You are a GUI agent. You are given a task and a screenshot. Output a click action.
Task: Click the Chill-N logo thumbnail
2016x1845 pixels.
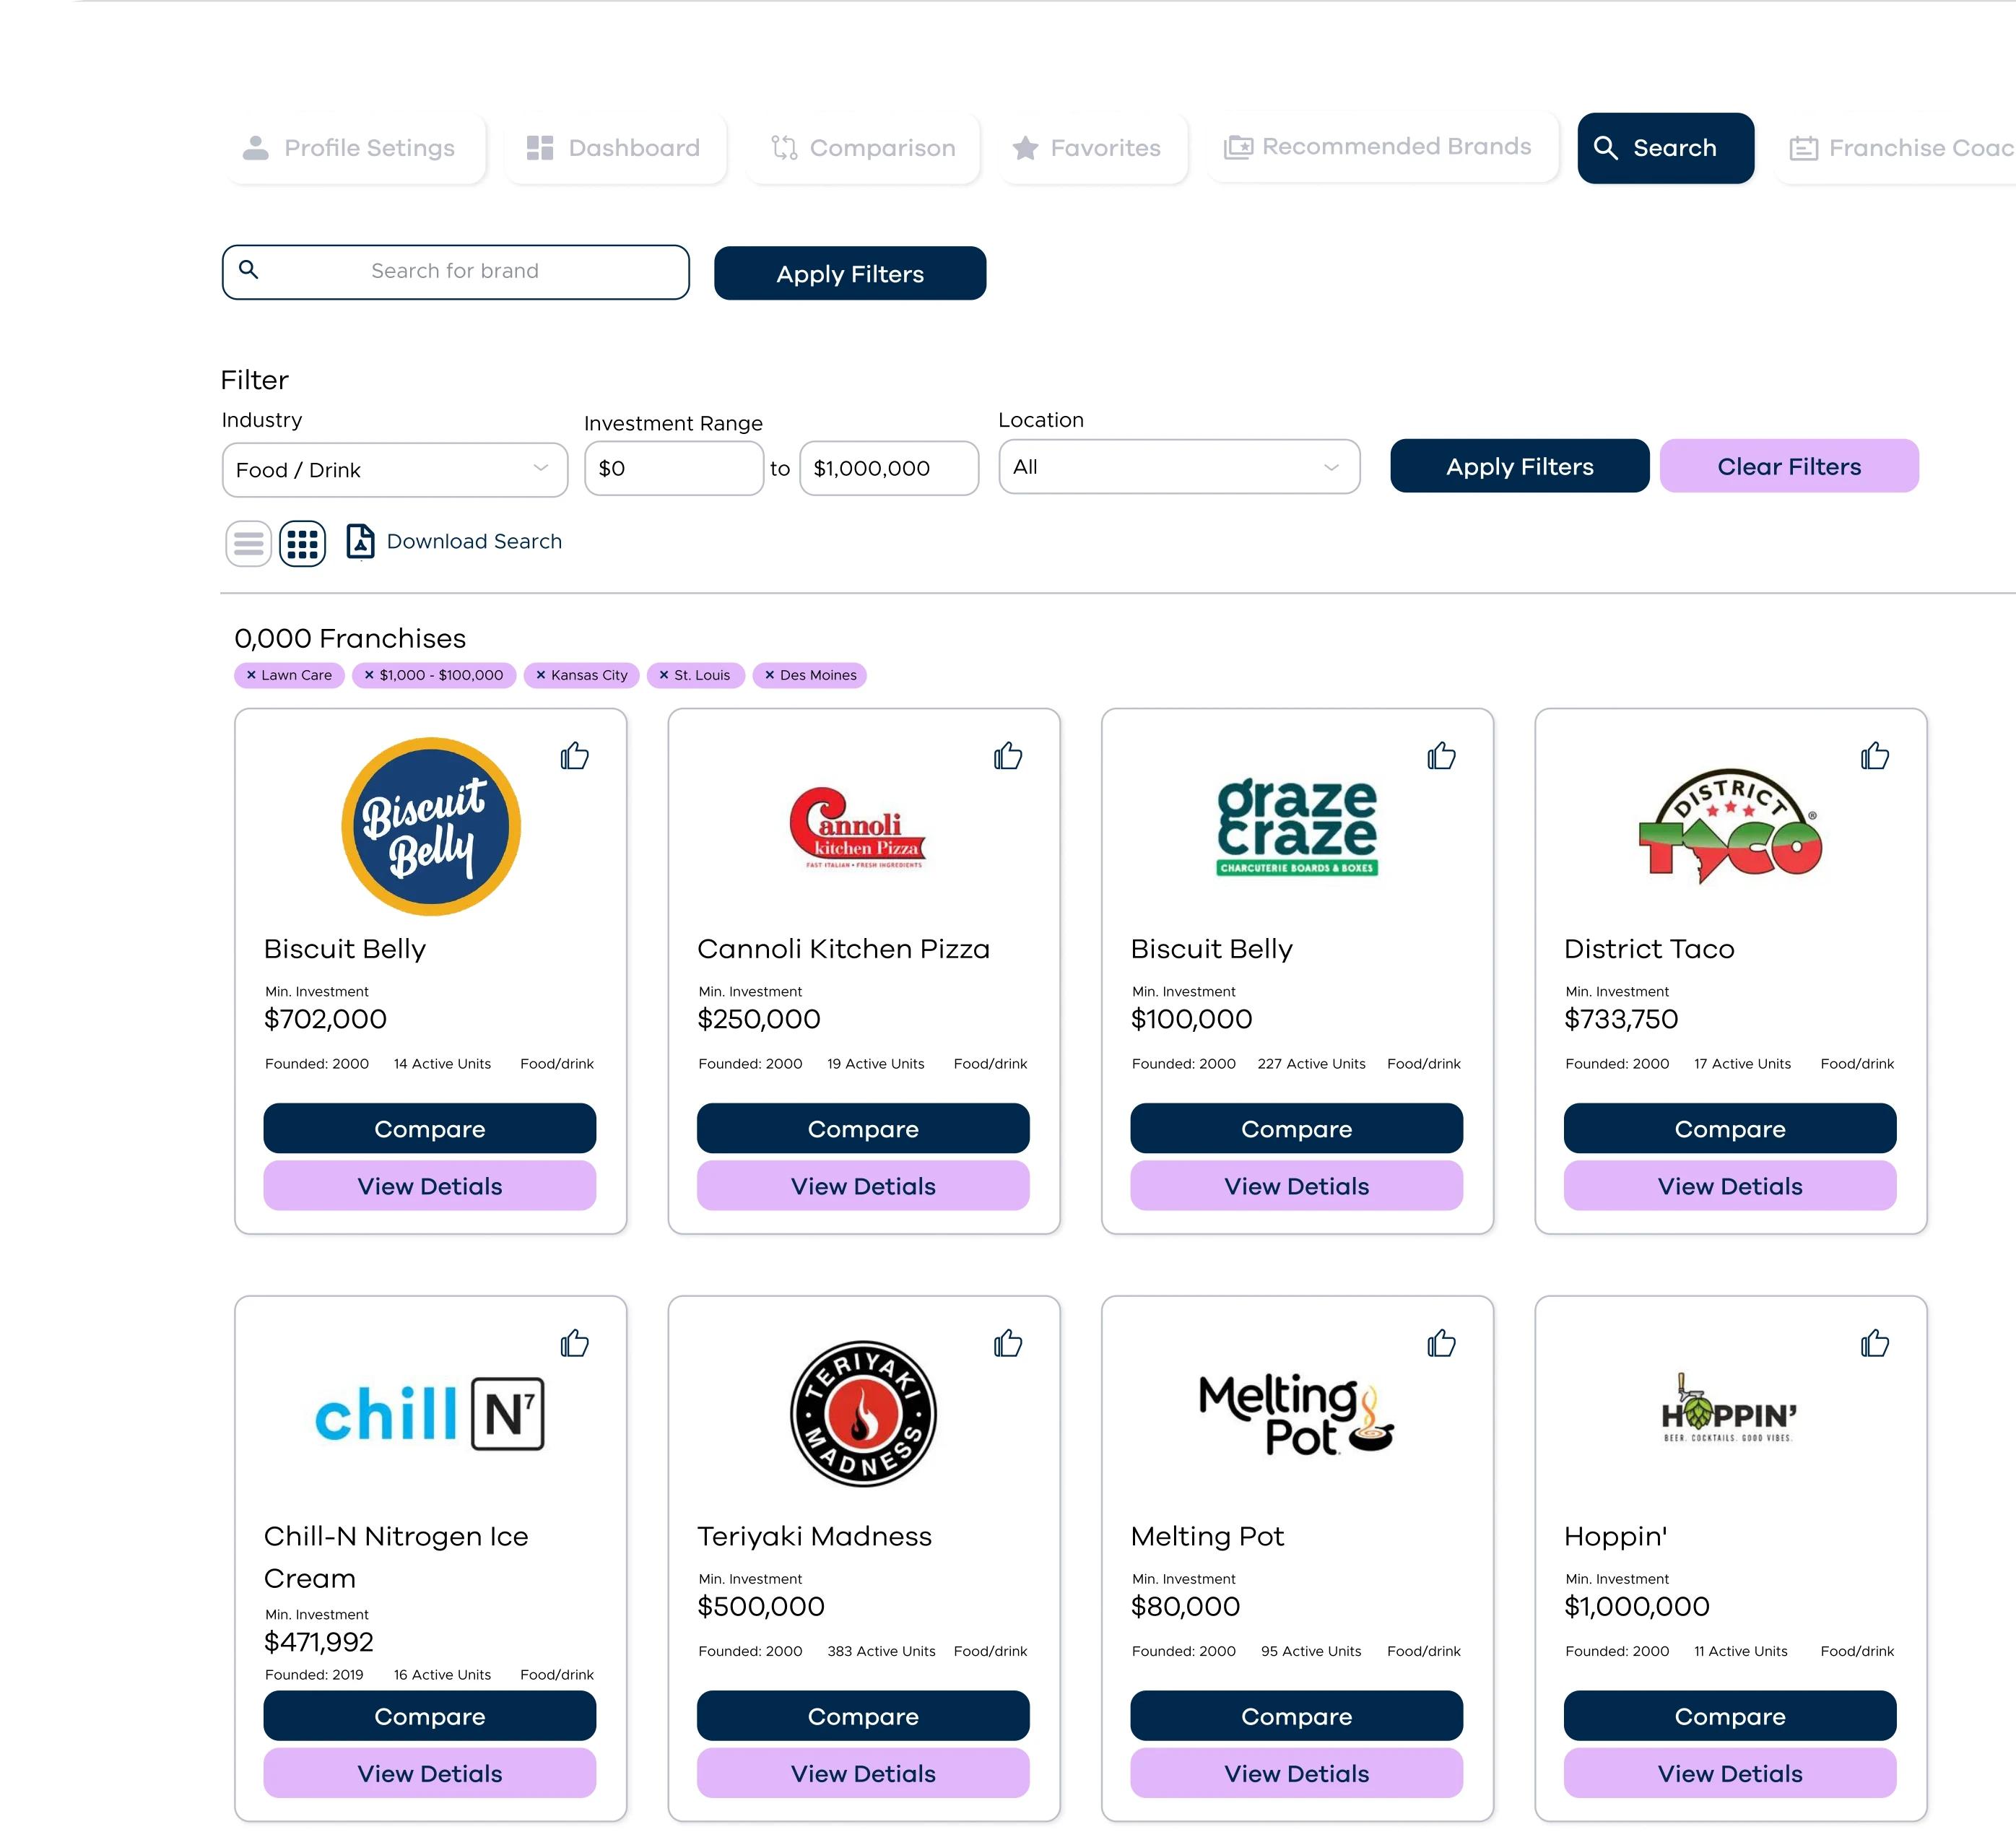click(430, 1414)
